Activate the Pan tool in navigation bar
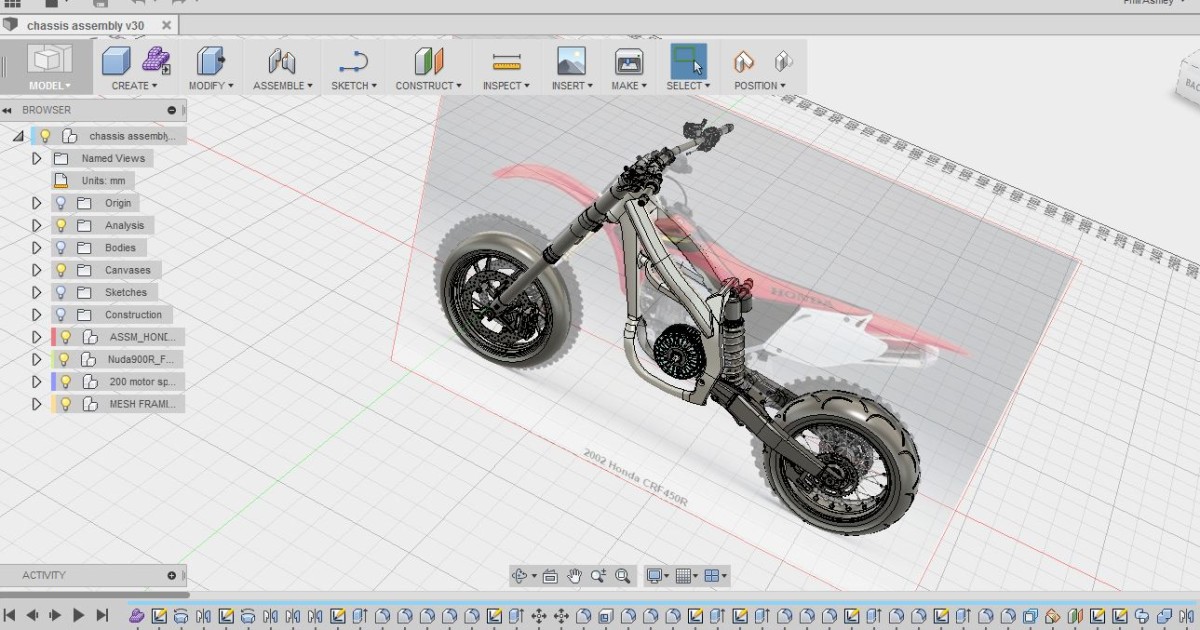1200x630 pixels. coord(573,575)
